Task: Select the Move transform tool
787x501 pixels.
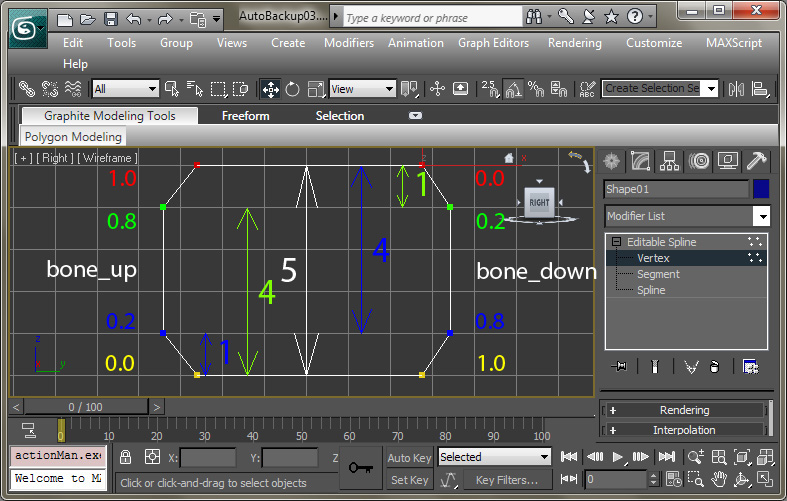Action: [x=270, y=89]
